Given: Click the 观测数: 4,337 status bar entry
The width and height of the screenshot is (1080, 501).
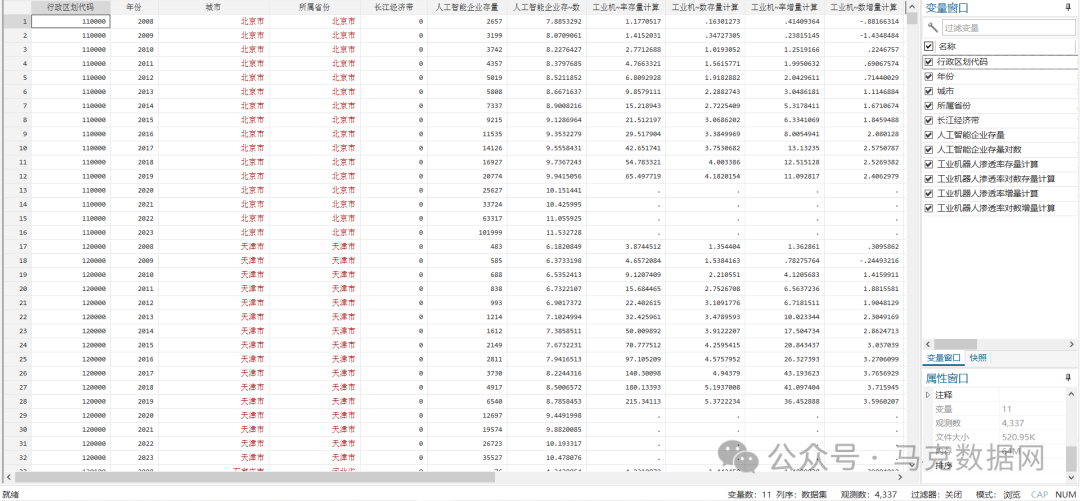Looking at the screenshot, I should tap(868, 494).
